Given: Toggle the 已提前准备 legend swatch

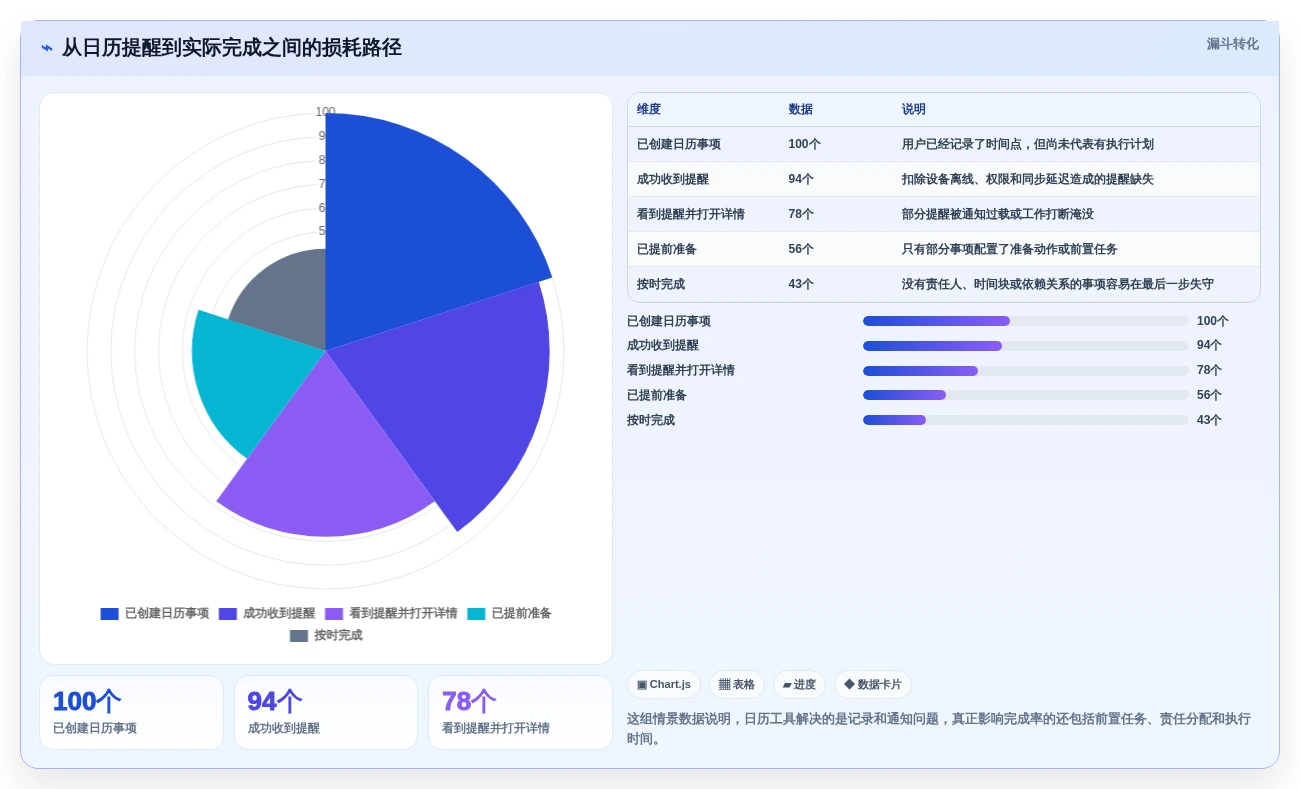Looking at the screenshot, I should point(476,614).
